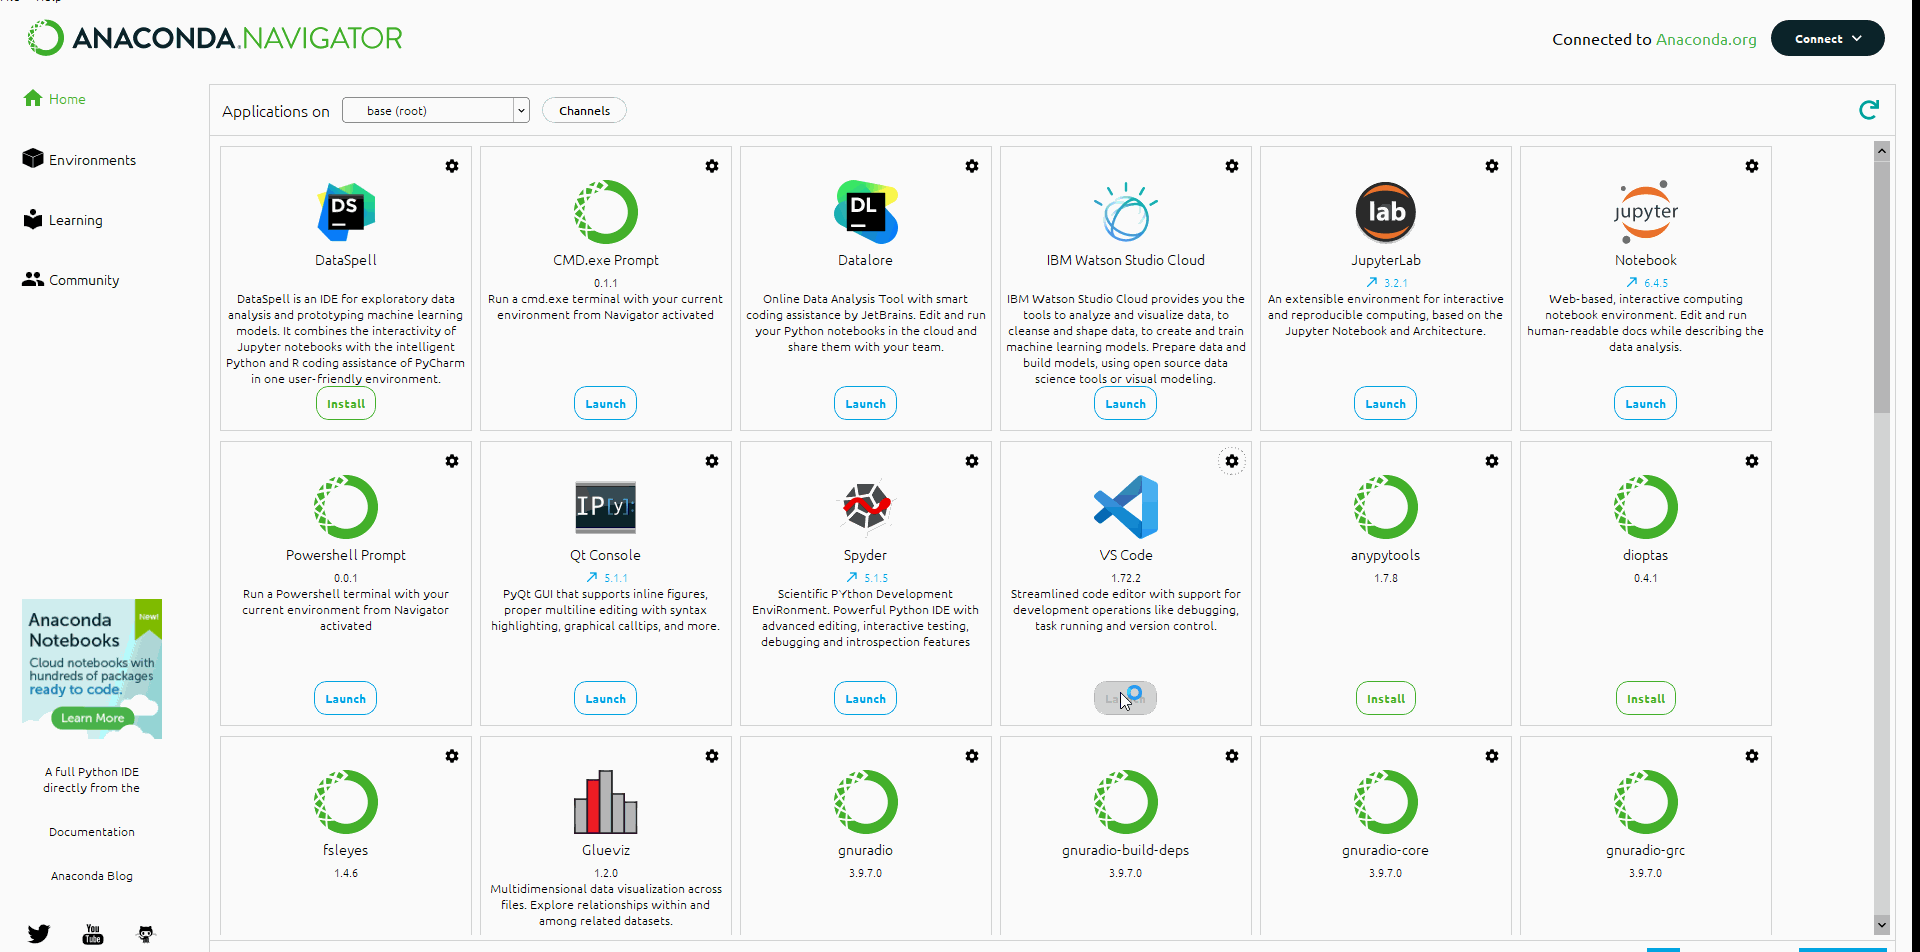The width and height of the screenshot is (1920, 952).
Task: Open the Datalore tile settings gear
Action: pos(972,166)
